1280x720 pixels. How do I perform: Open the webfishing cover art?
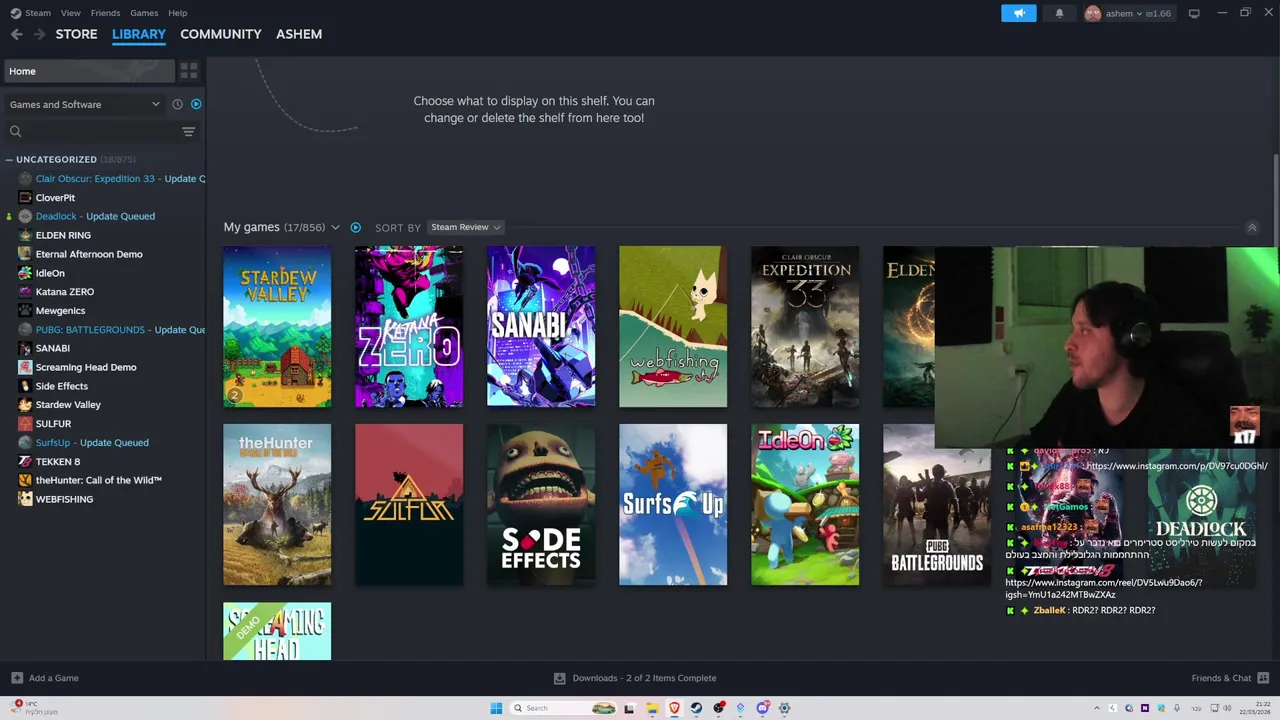tap(673, 327)
